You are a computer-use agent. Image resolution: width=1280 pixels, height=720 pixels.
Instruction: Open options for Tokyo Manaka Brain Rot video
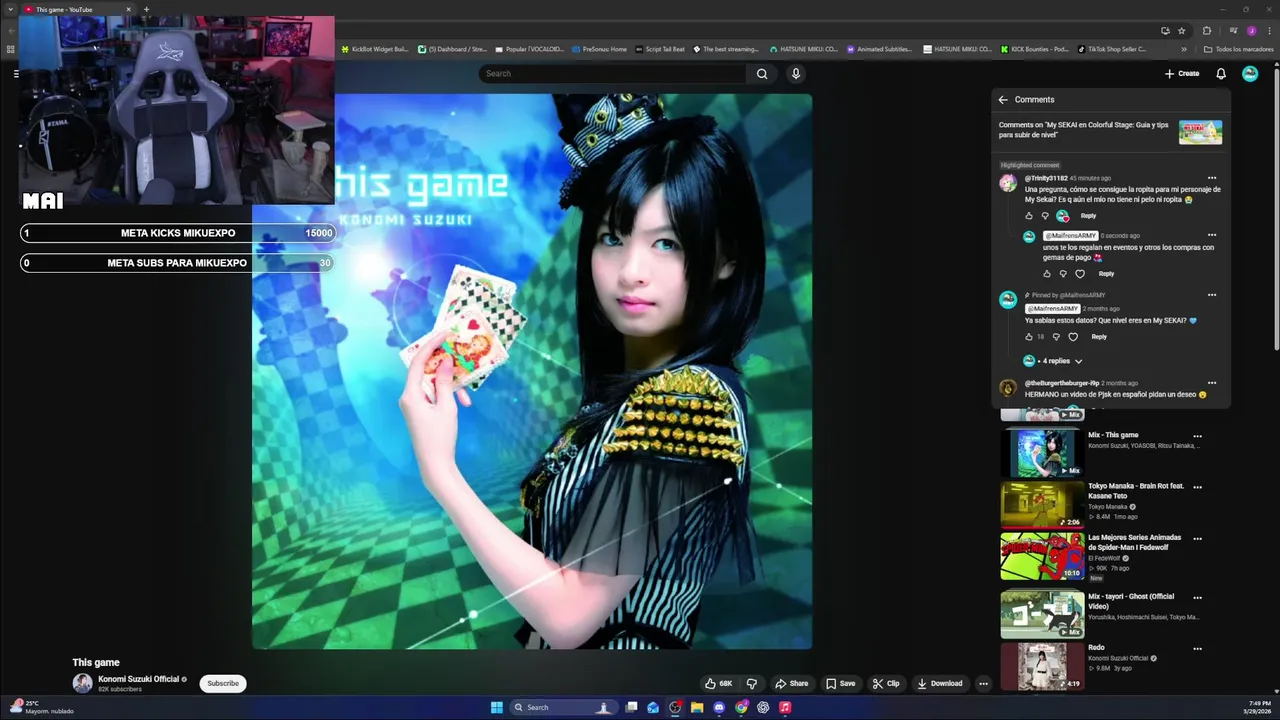[x=1197, y=487]
